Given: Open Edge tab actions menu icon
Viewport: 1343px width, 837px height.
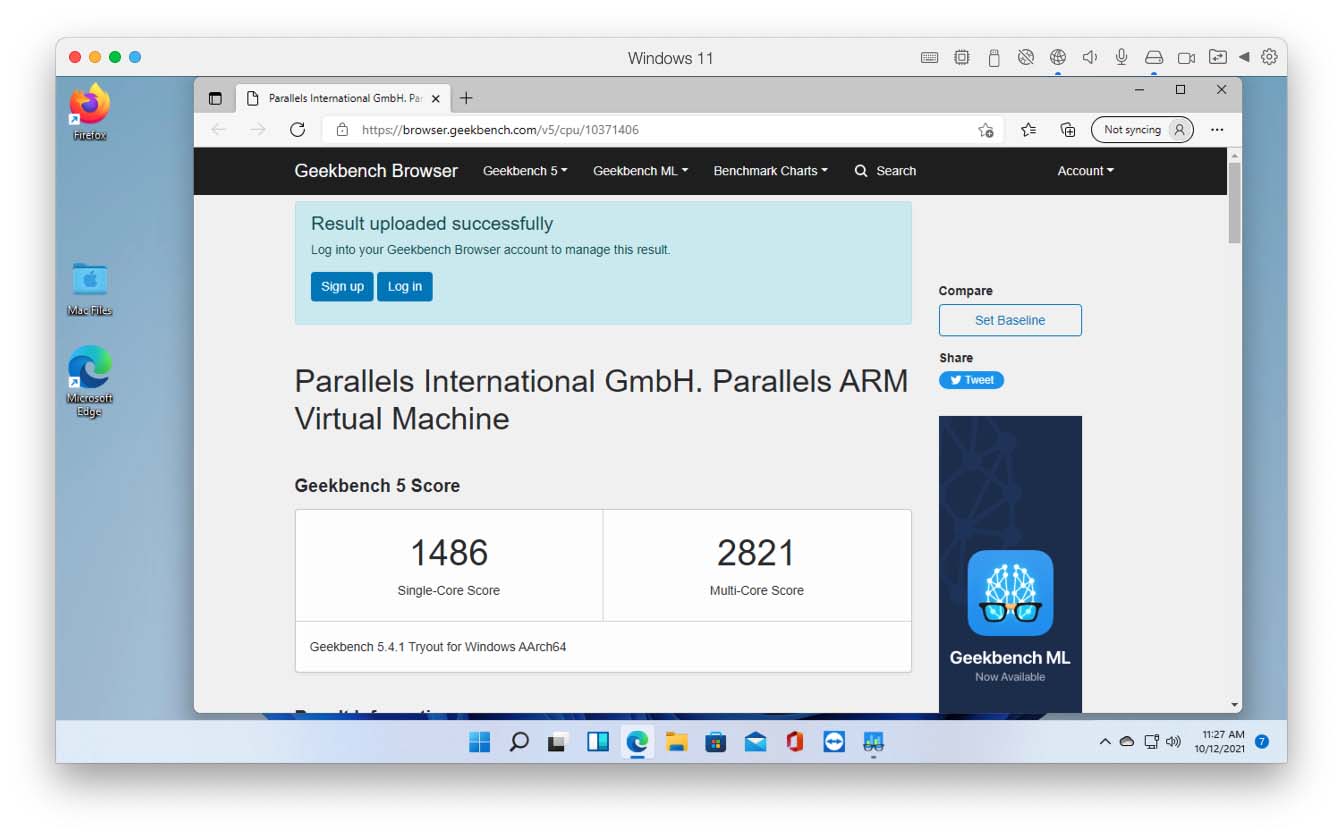Looking at the screenshot, I should tap(215, 98).
